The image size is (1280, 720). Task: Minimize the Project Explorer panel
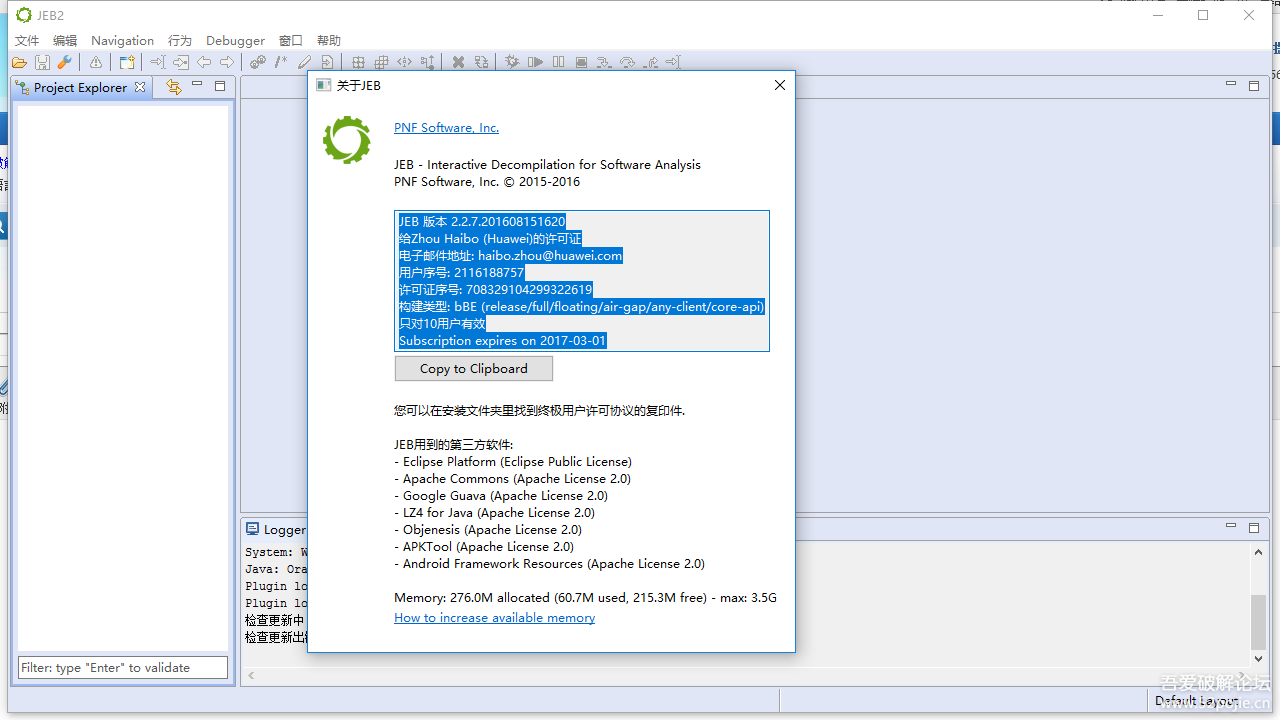[197, 85]
